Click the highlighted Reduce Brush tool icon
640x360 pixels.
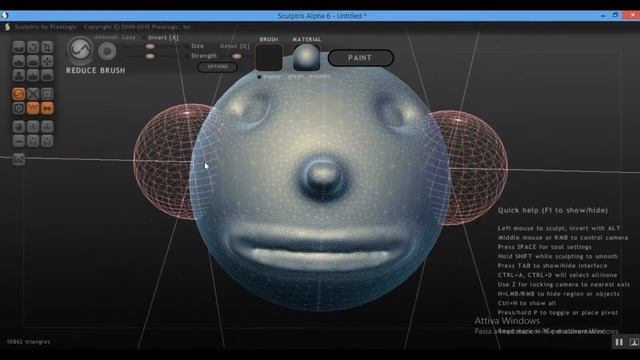pos(19,94)
